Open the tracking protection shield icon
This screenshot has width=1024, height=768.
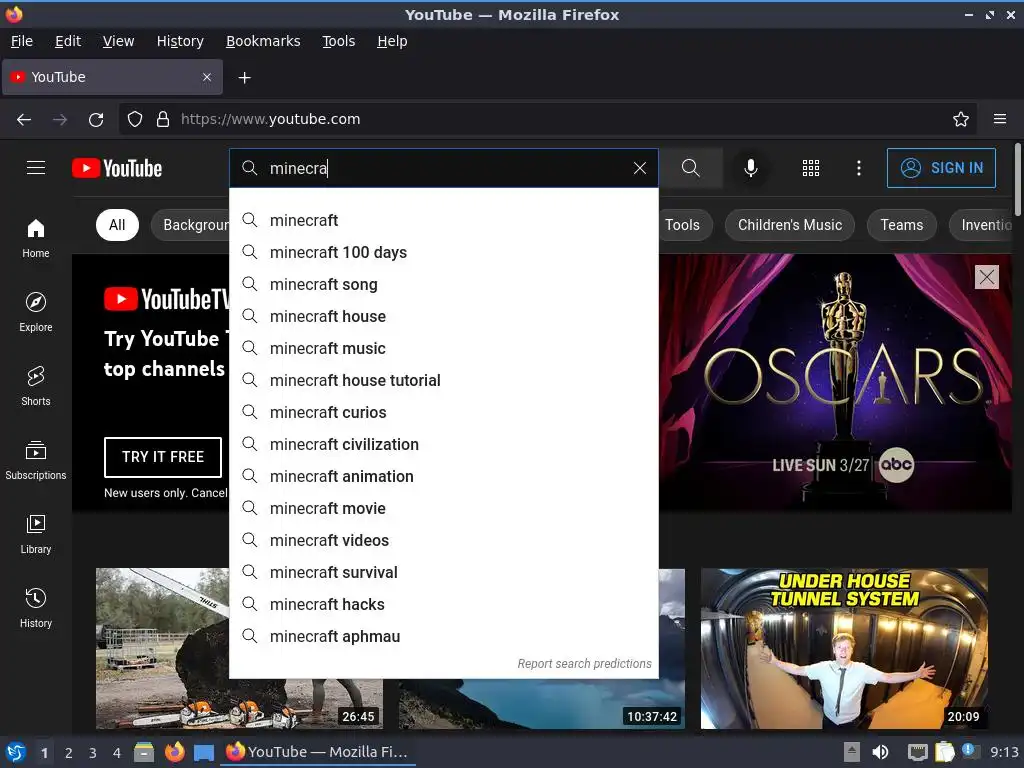click(135, 120)
